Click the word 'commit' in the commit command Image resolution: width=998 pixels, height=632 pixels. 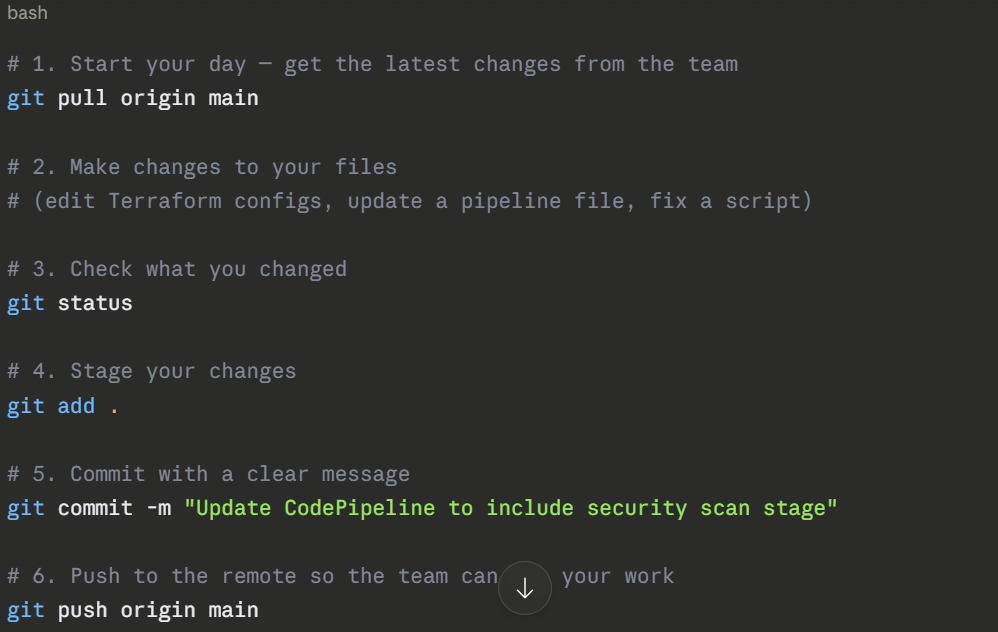(x=95, y=508)
